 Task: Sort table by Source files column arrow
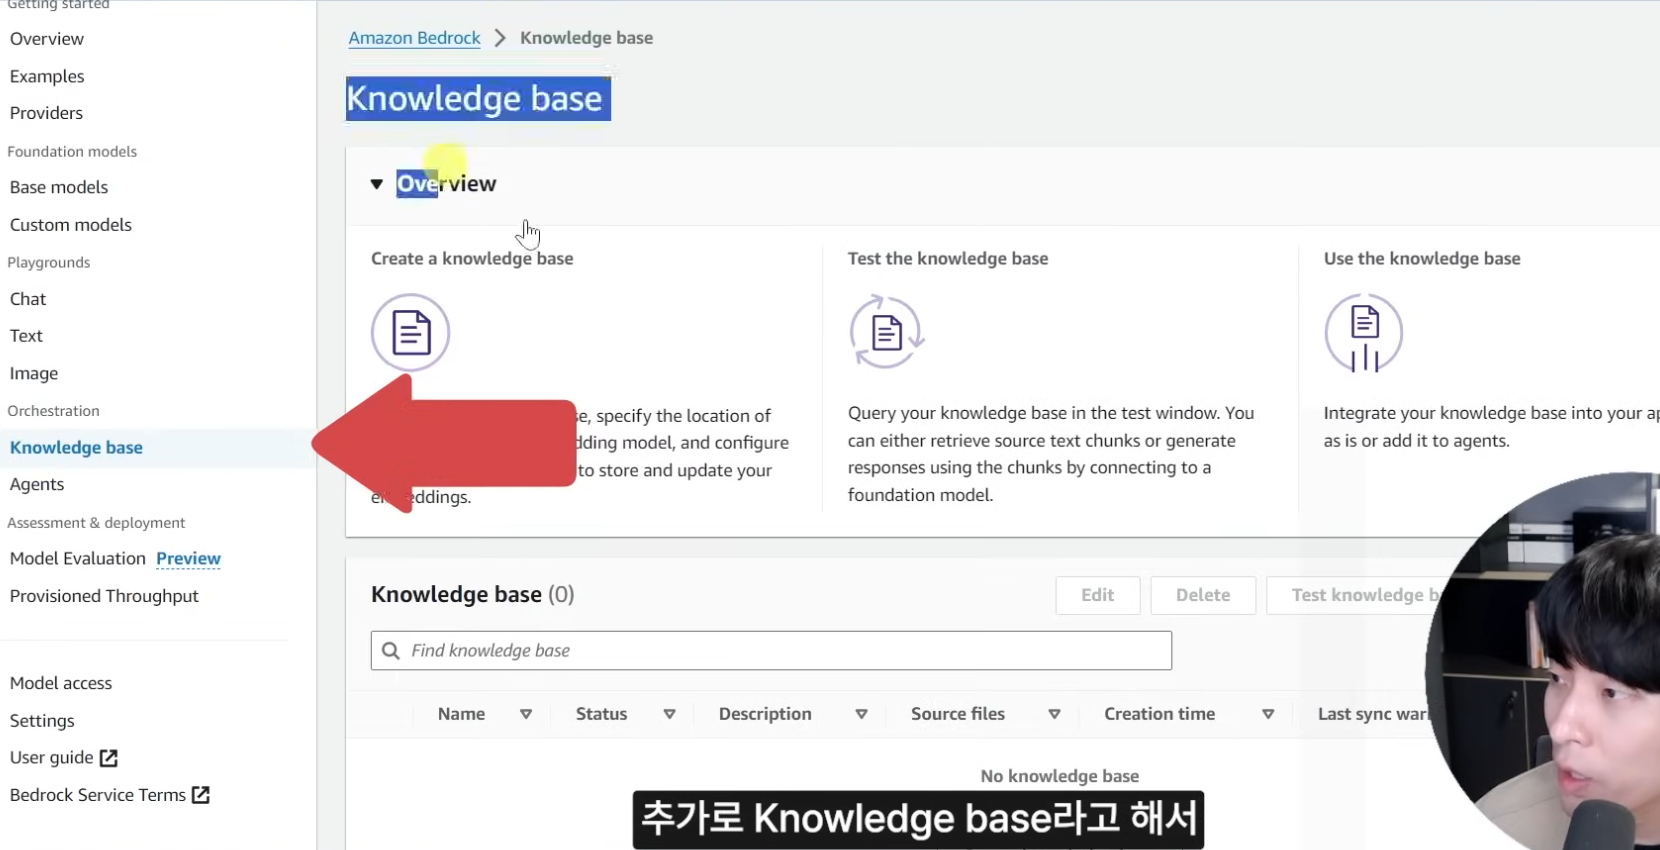click(1054, 714)
